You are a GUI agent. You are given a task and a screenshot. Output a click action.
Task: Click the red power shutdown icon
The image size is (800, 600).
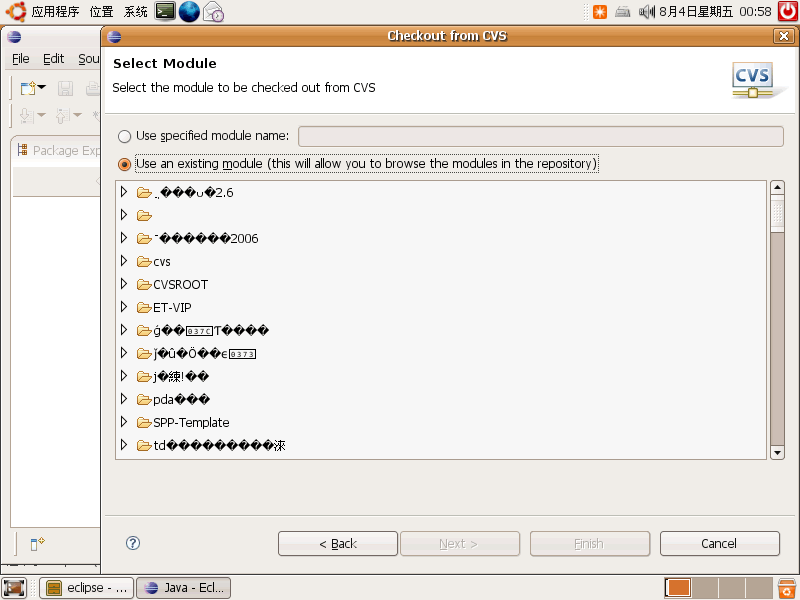787,11
